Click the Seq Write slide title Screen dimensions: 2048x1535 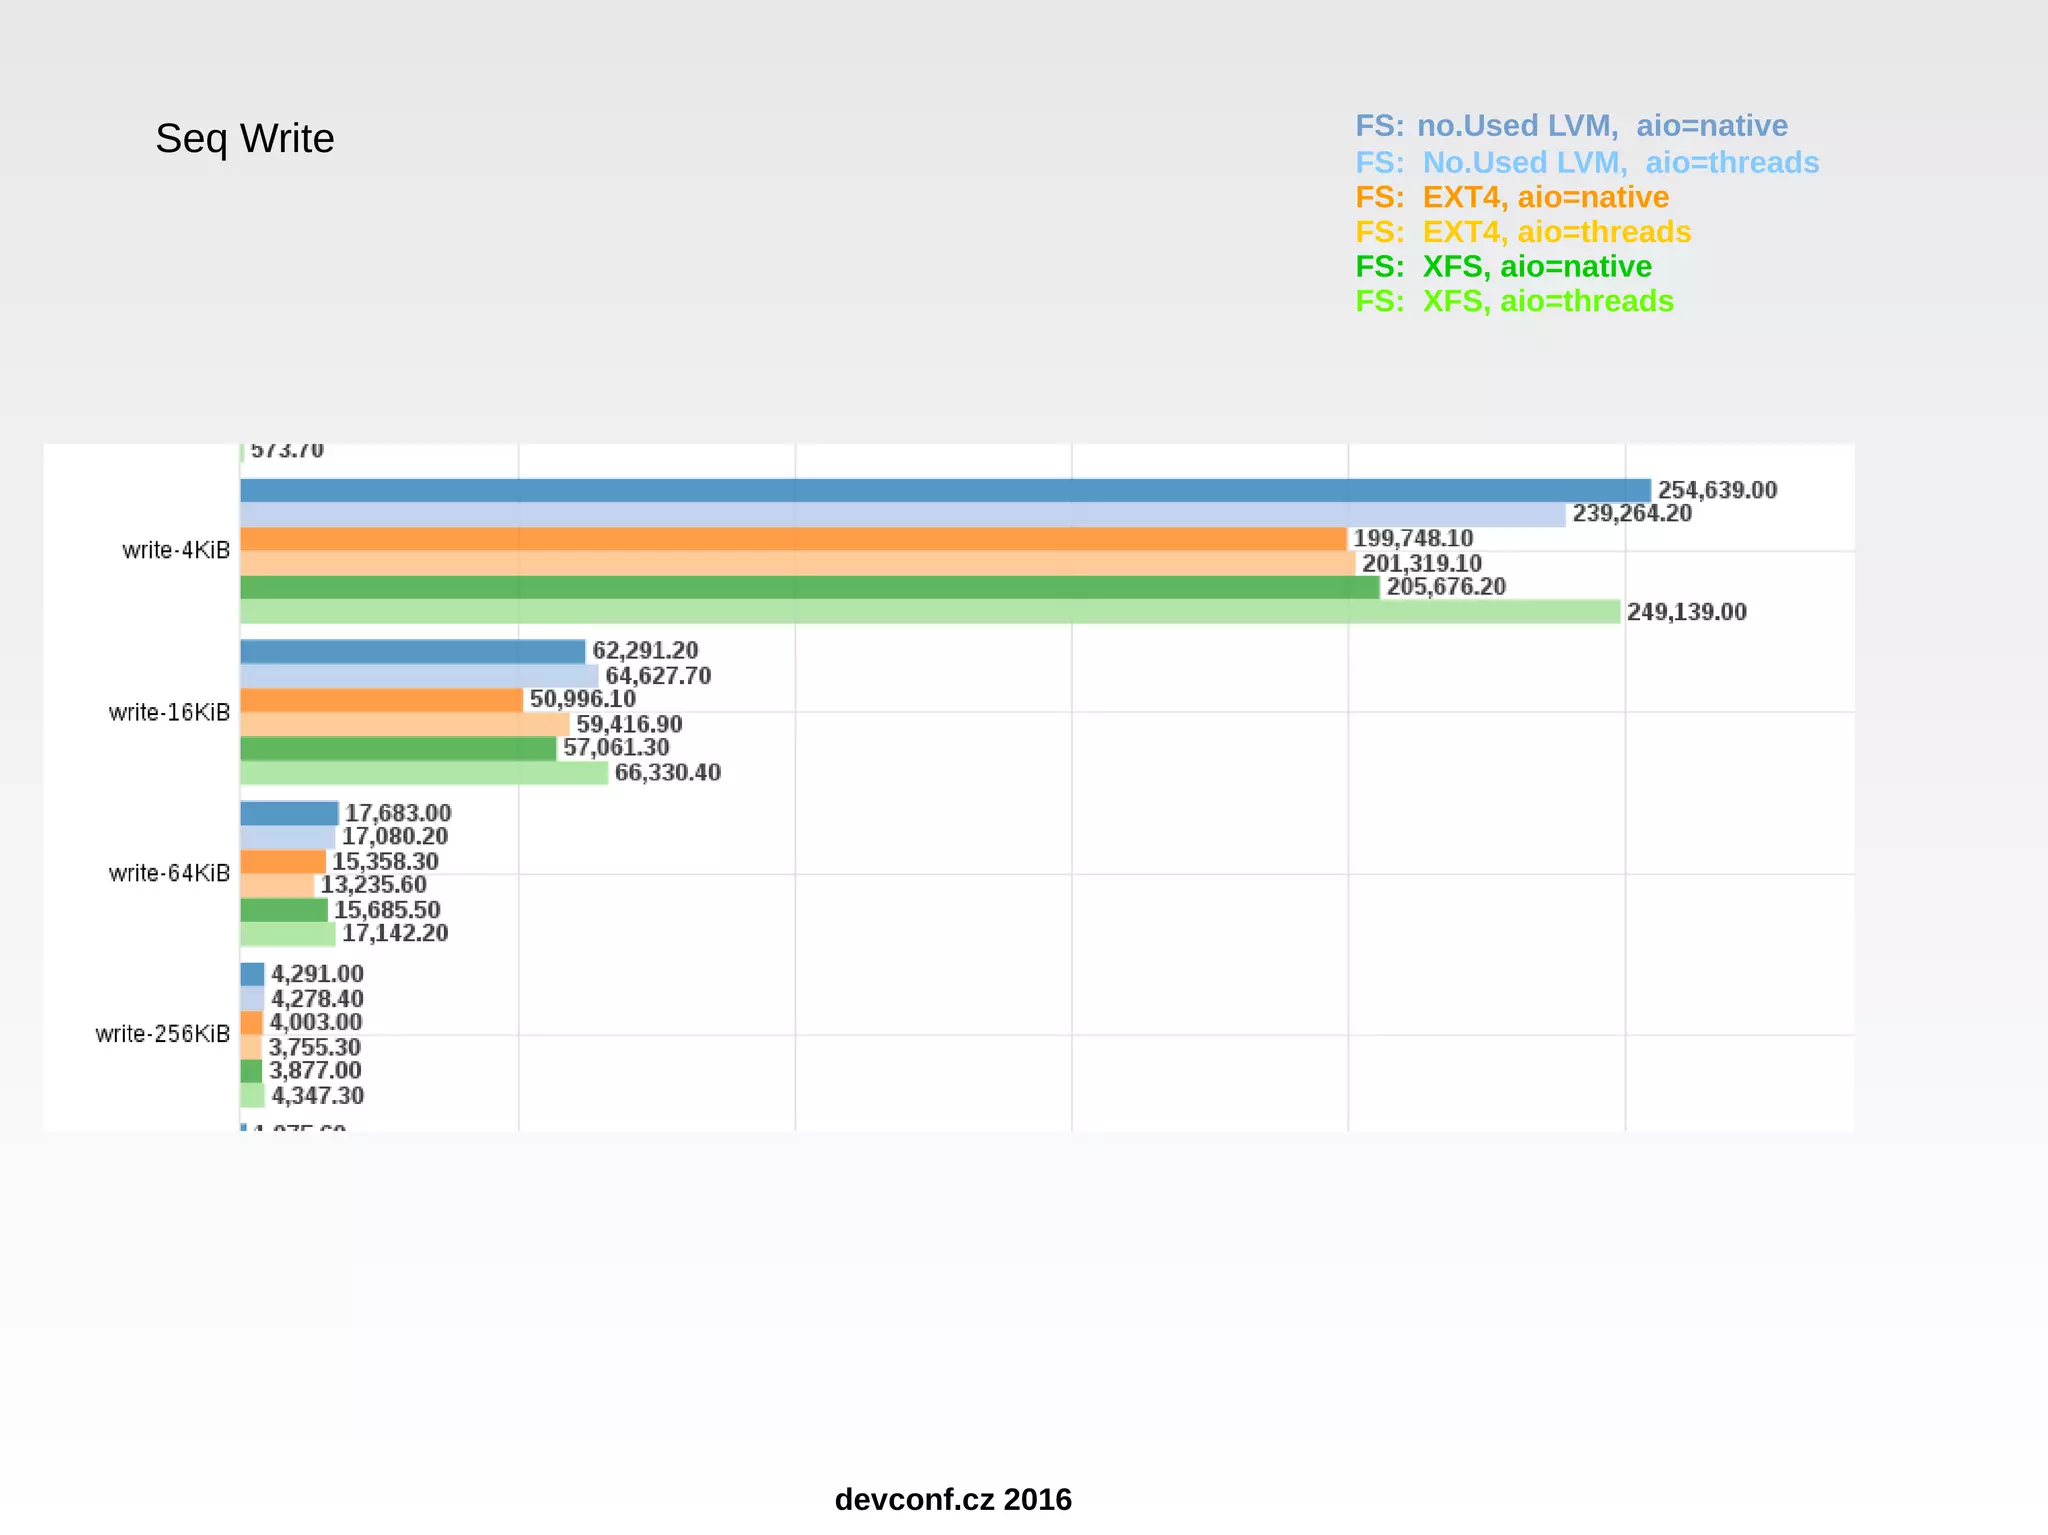pyautogui.click(x=244, y=139)
